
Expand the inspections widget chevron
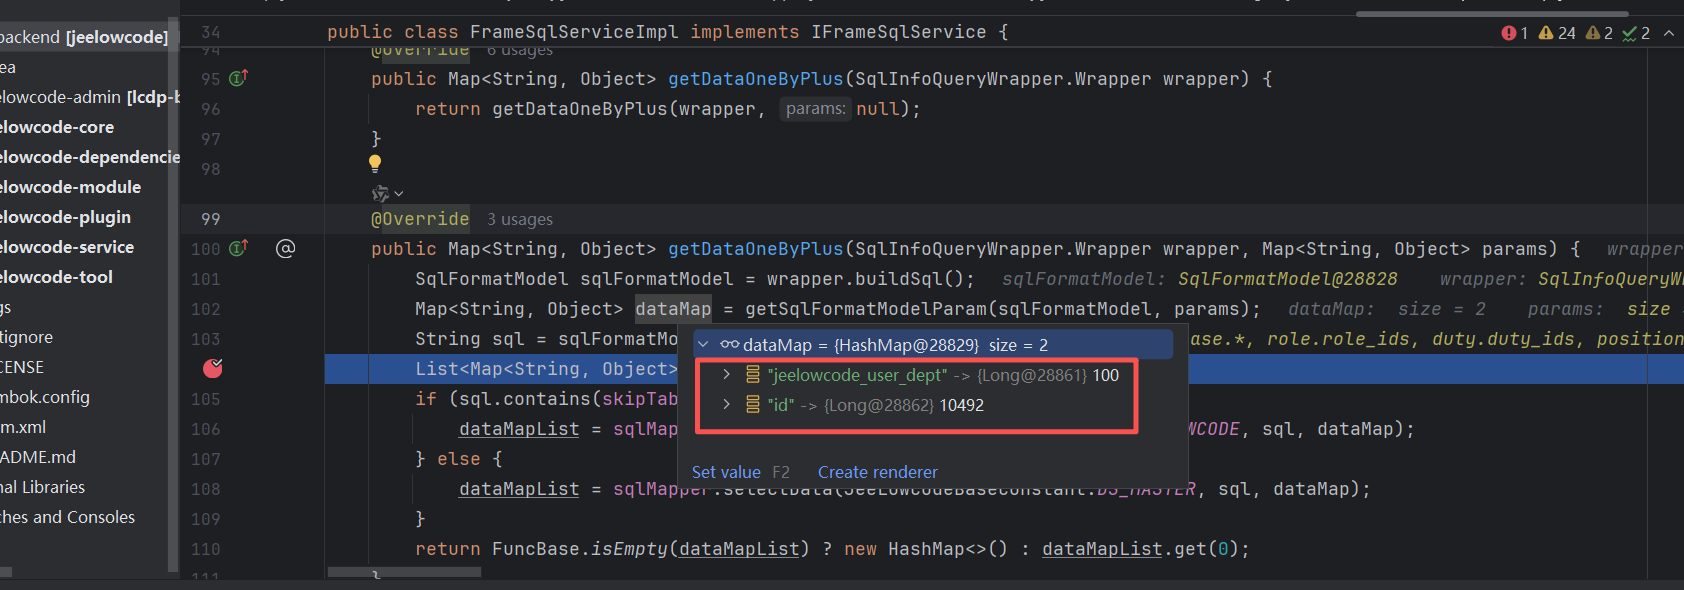click(x=1669, y=33)
